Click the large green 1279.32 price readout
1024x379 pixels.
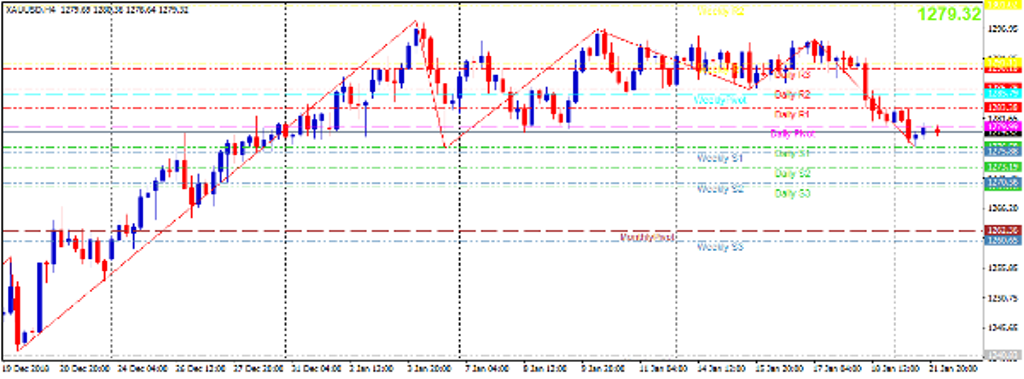949,14
